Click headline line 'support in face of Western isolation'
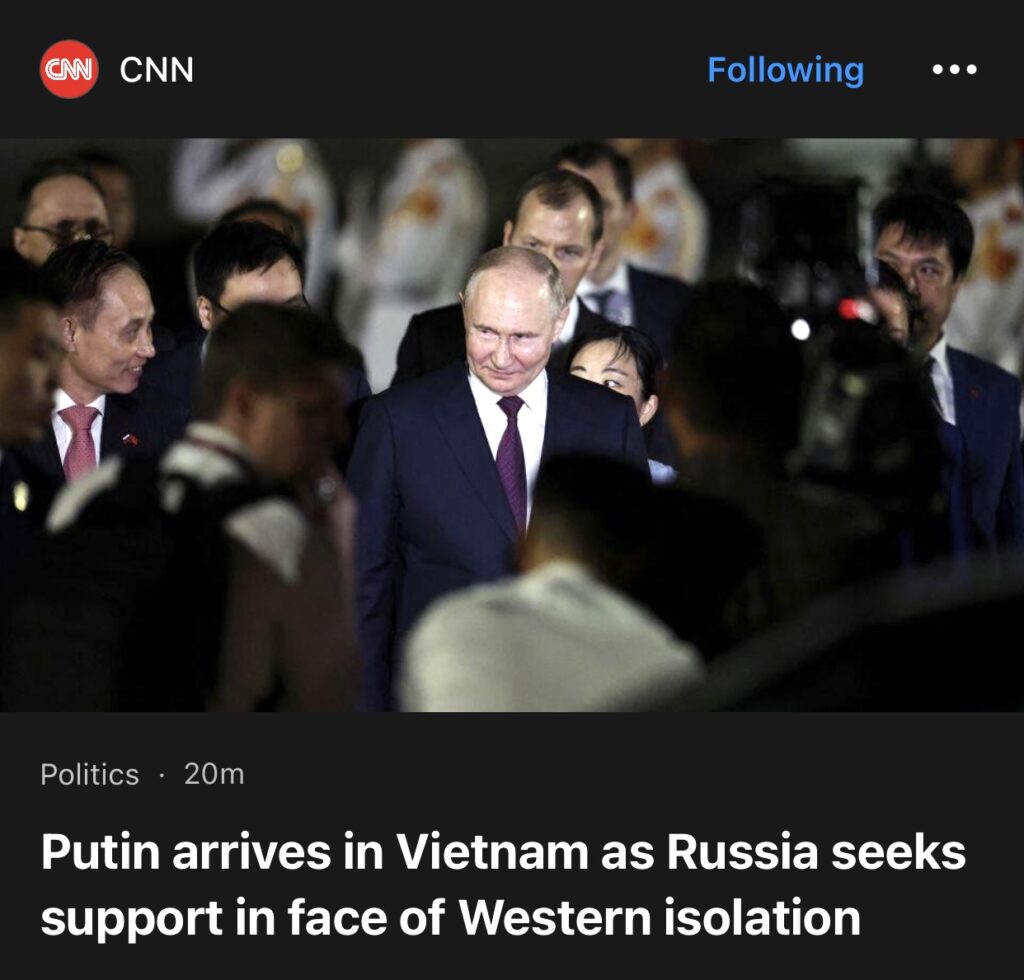1024x980 pixels. [451, 918]
